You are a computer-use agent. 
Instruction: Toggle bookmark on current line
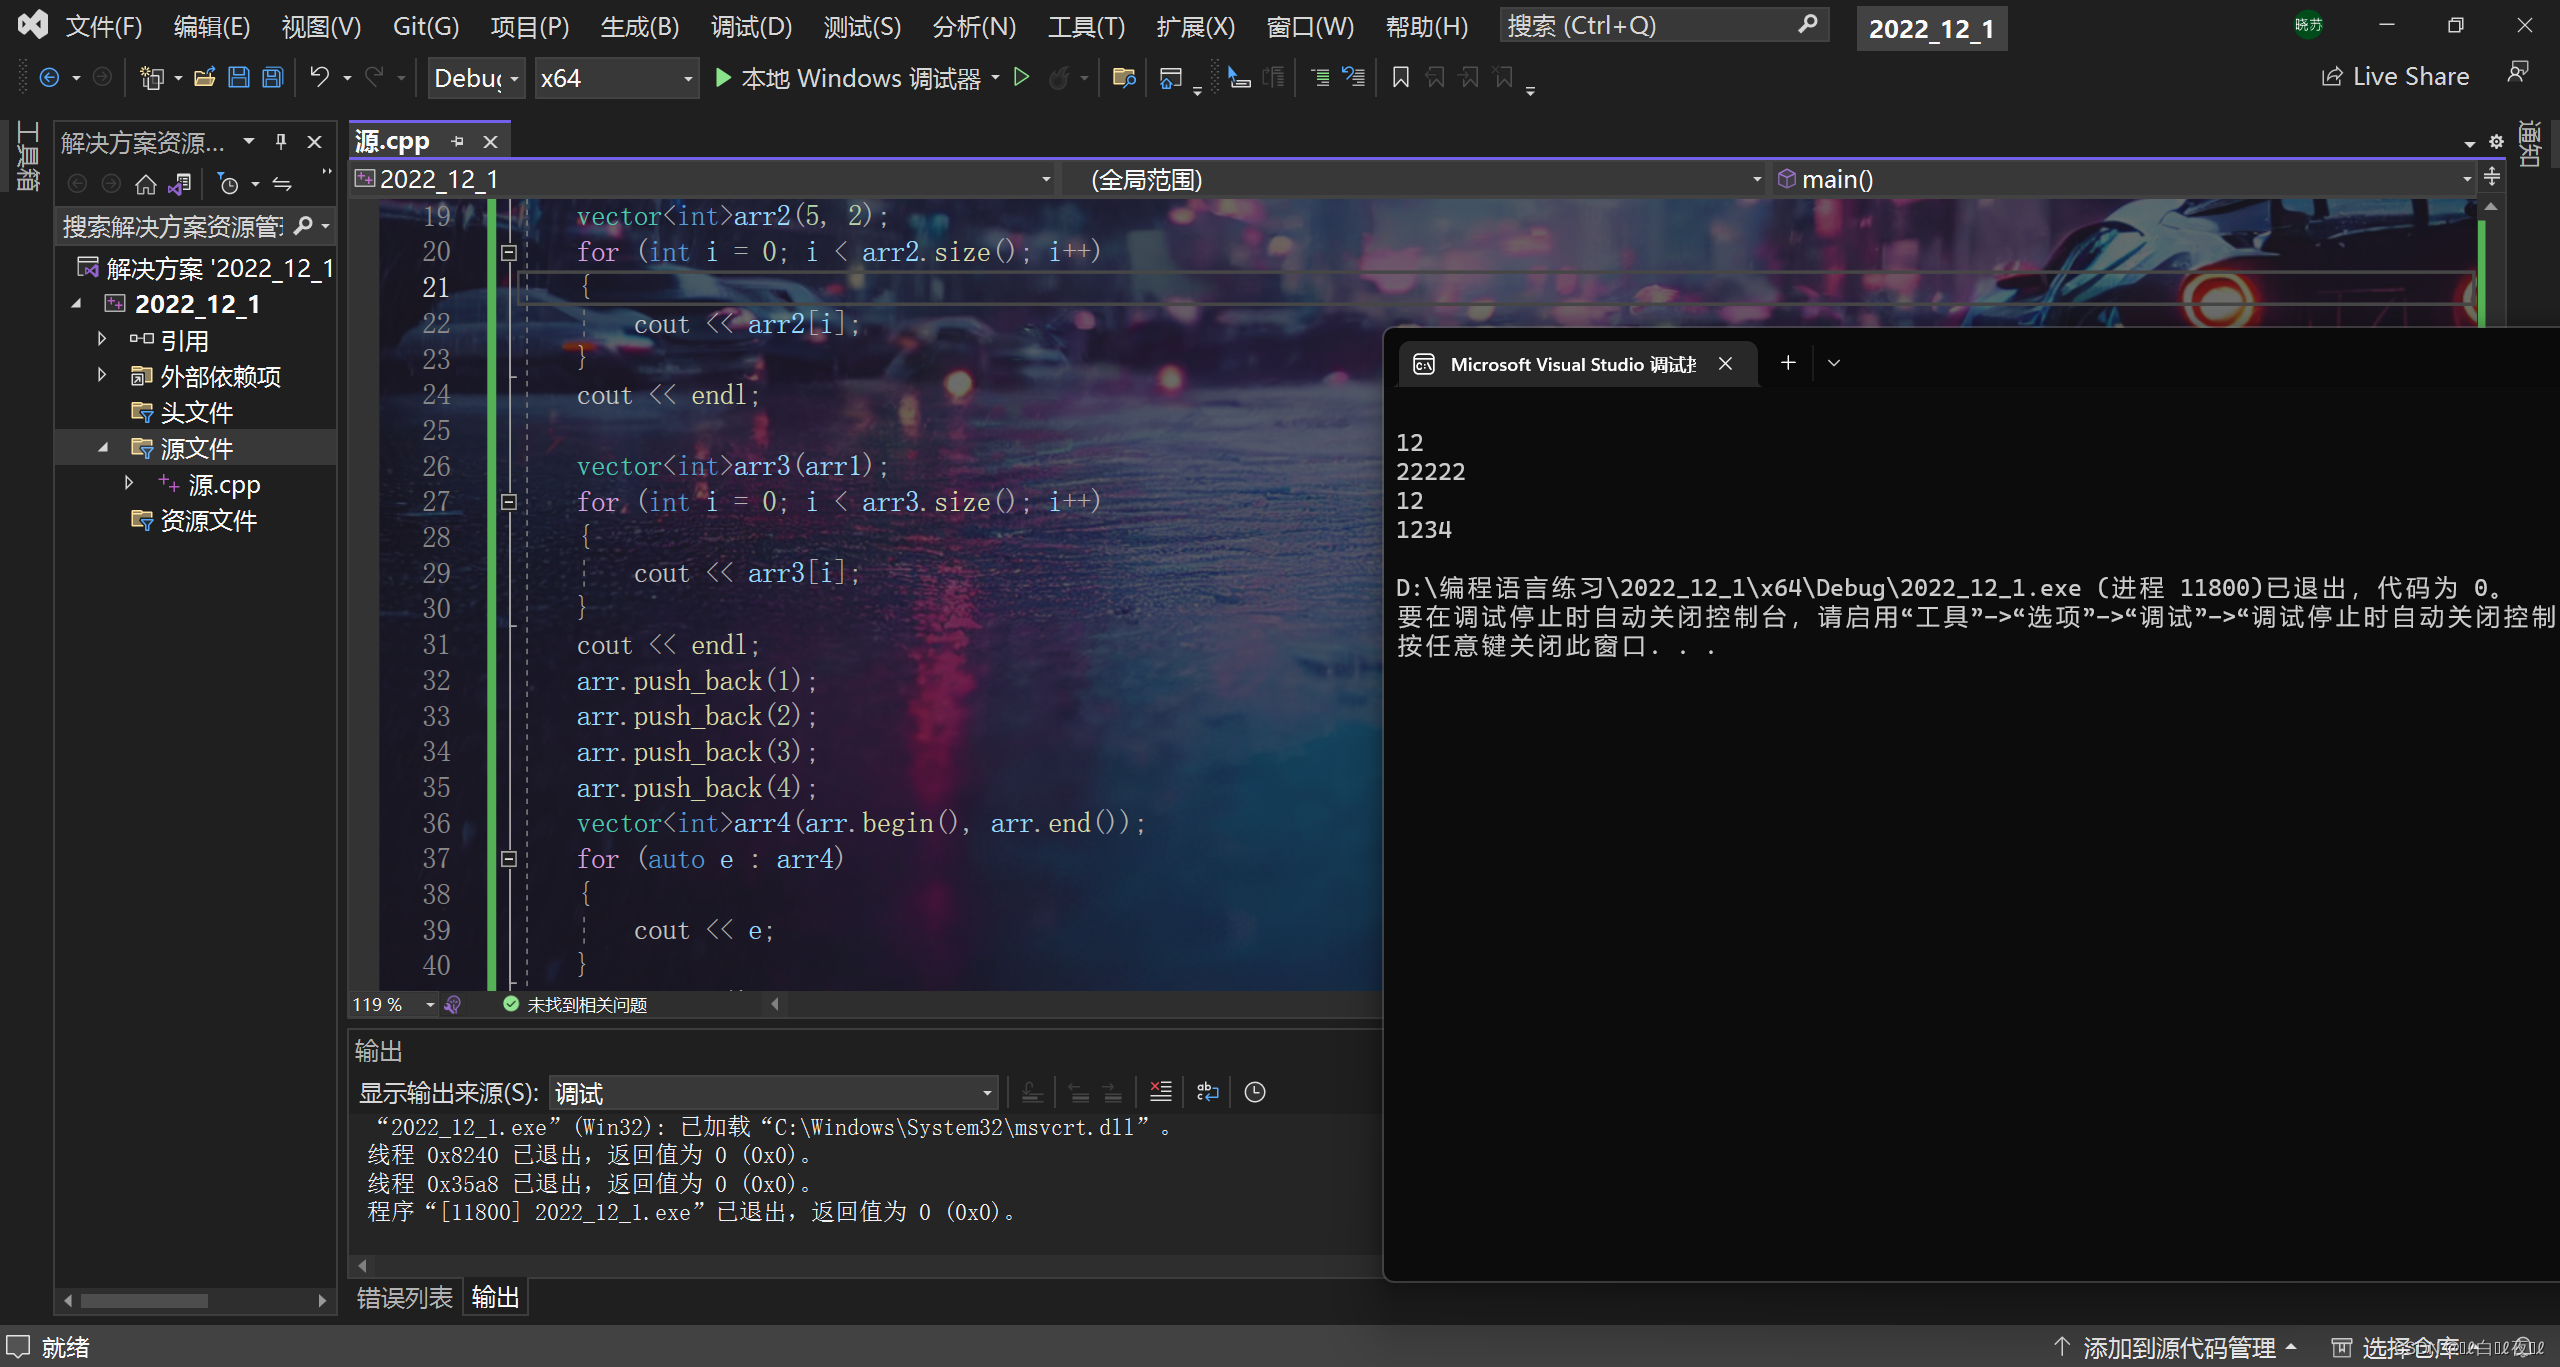[1400, 78]
